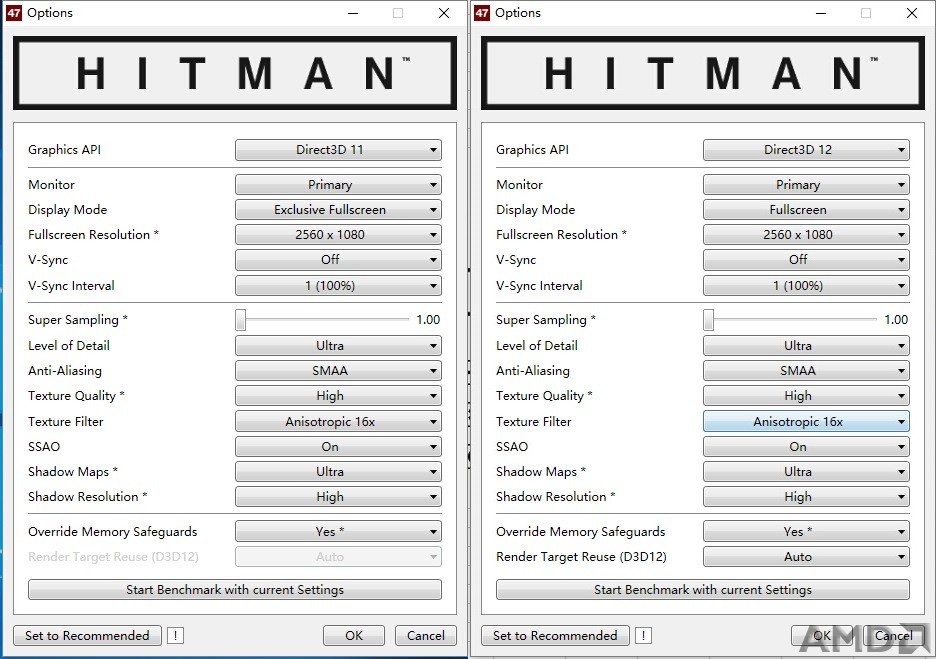936x659 pixels.
Task: Open Fullscreen Resolution dropdown in left window
Action: 338,235
